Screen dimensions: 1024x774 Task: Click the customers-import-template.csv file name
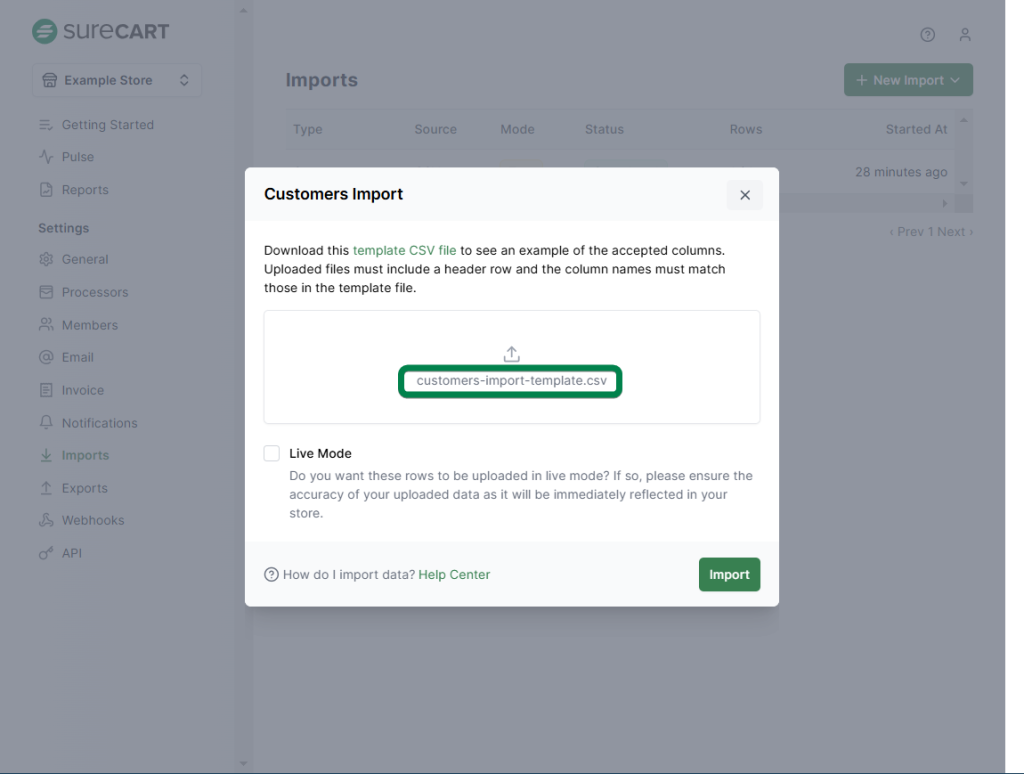point(511,381)
